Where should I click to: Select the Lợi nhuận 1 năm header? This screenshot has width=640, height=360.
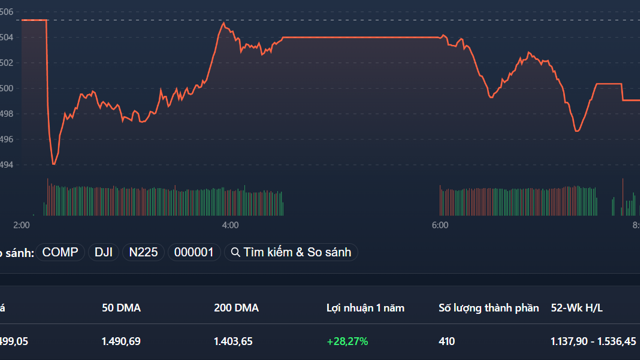click(365, 308)
